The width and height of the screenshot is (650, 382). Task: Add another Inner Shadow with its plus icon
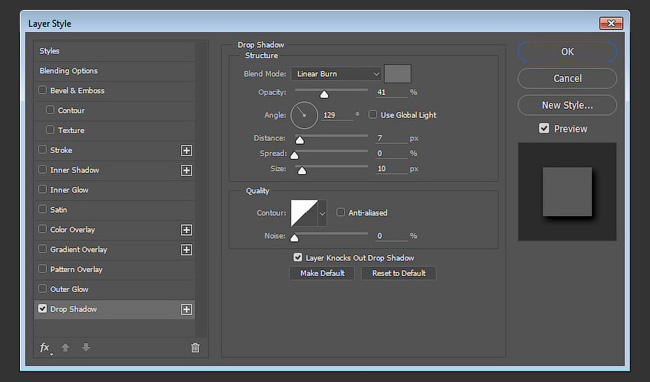[187, 170]
